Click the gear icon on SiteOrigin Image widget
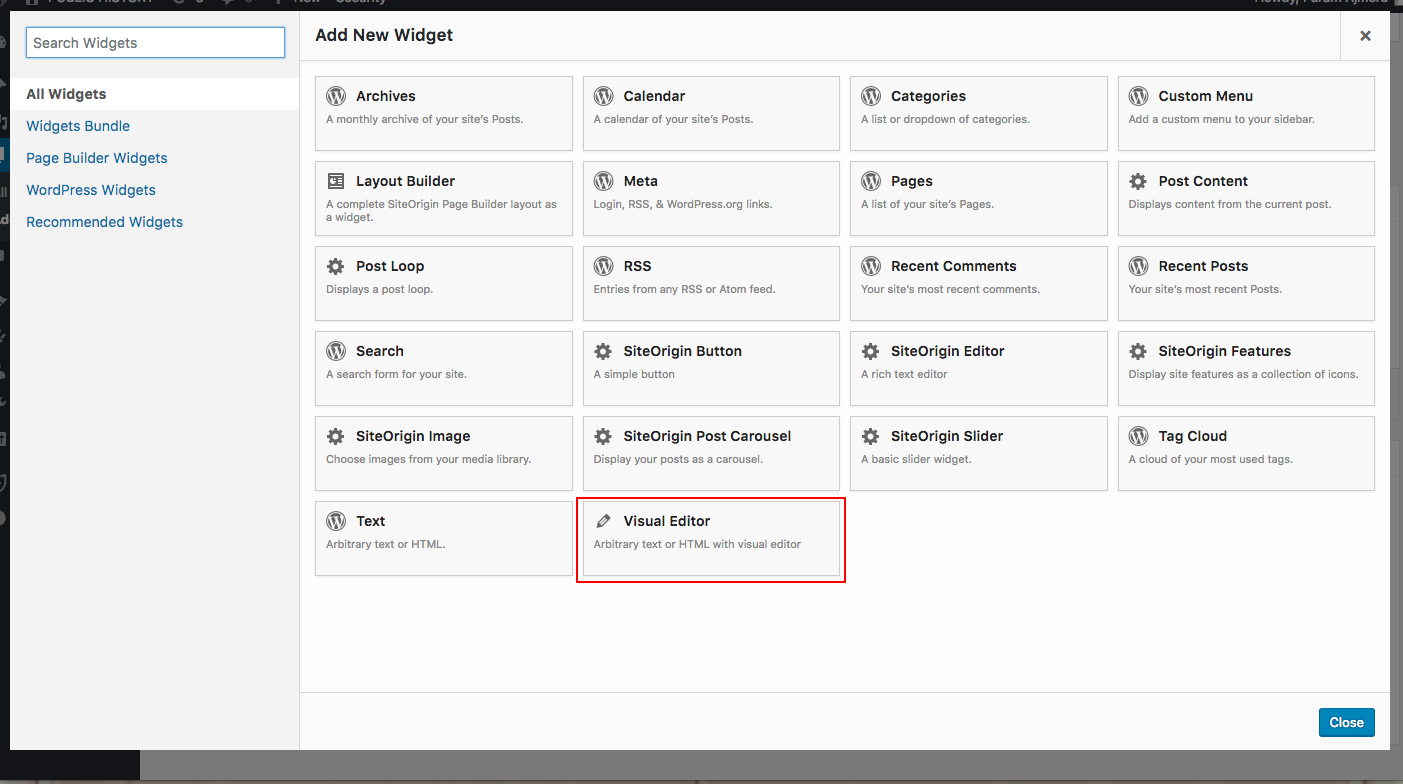 [336, 436]
